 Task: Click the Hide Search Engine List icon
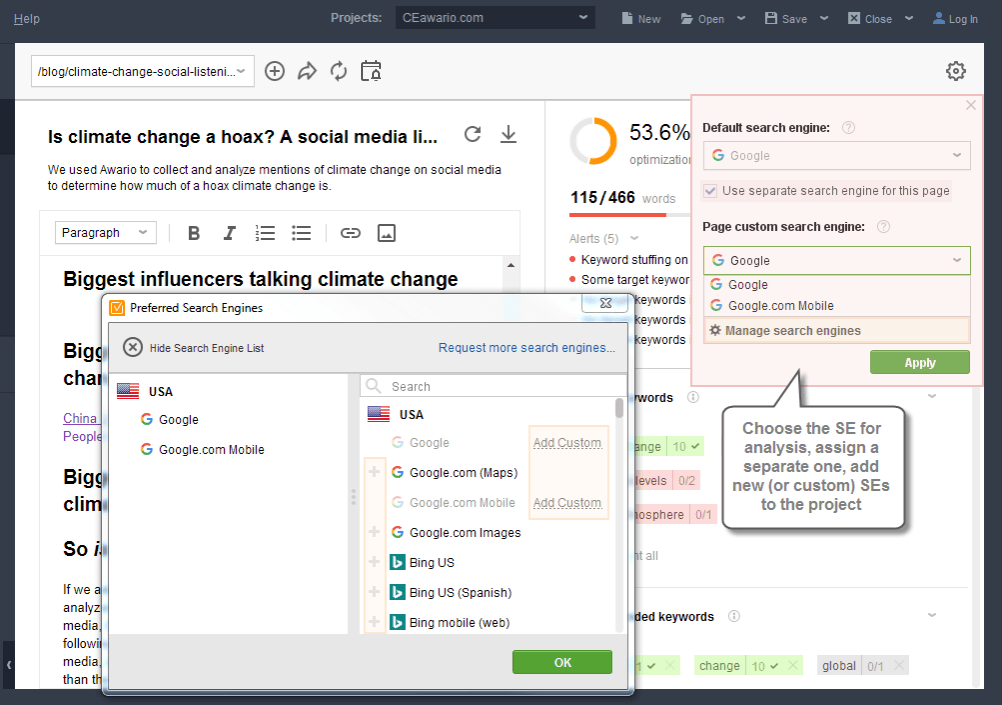[133, 347]
